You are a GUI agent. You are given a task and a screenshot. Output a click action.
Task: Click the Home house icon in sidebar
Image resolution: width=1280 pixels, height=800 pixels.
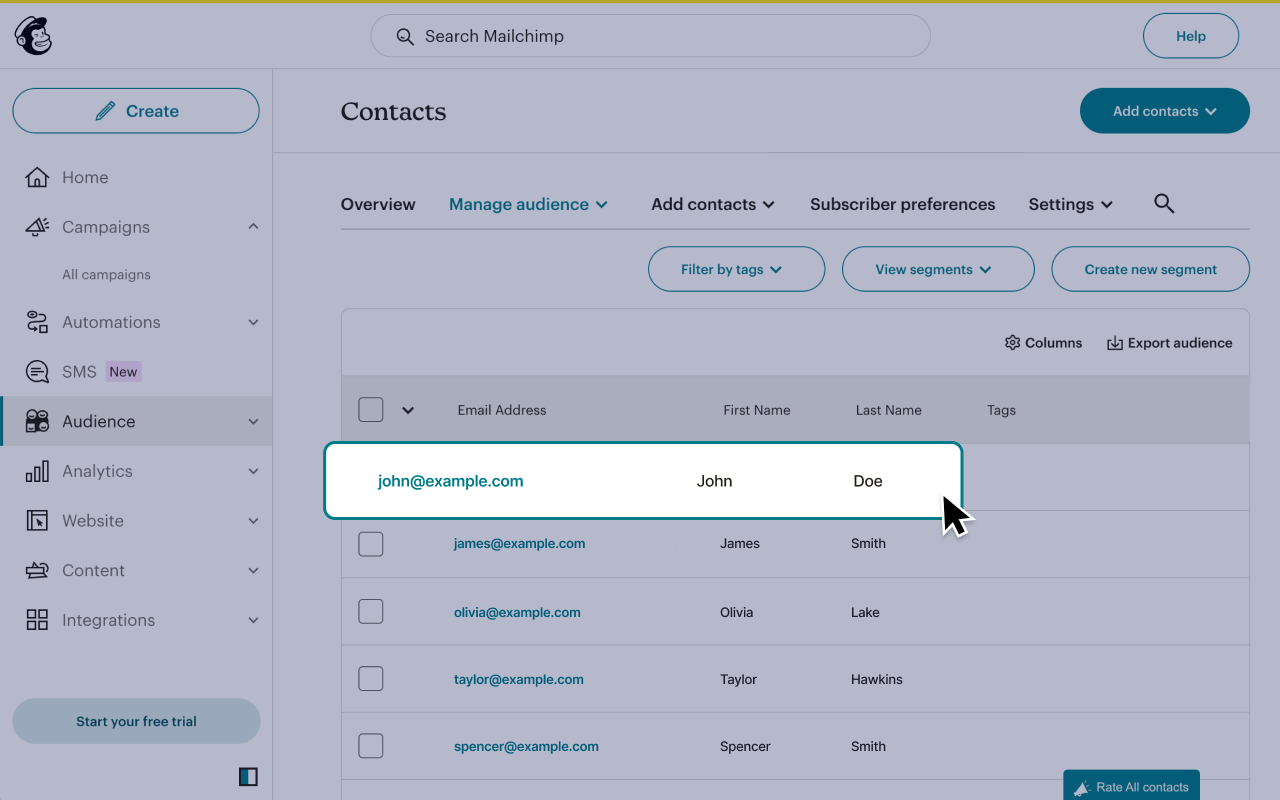pyautogui.click(x=37, y=177)
